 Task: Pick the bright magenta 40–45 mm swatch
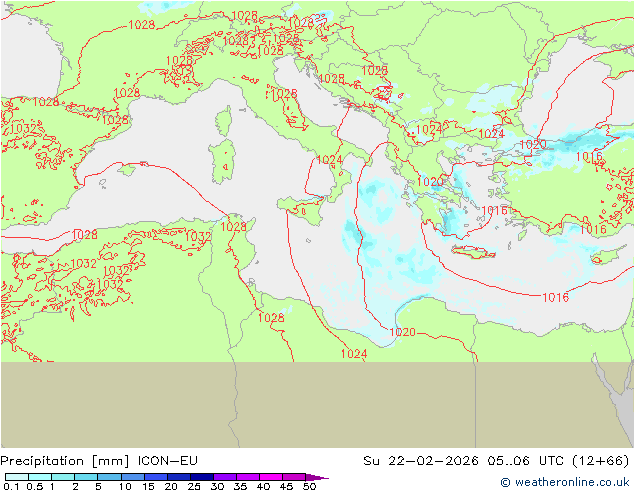pos(271,477)
